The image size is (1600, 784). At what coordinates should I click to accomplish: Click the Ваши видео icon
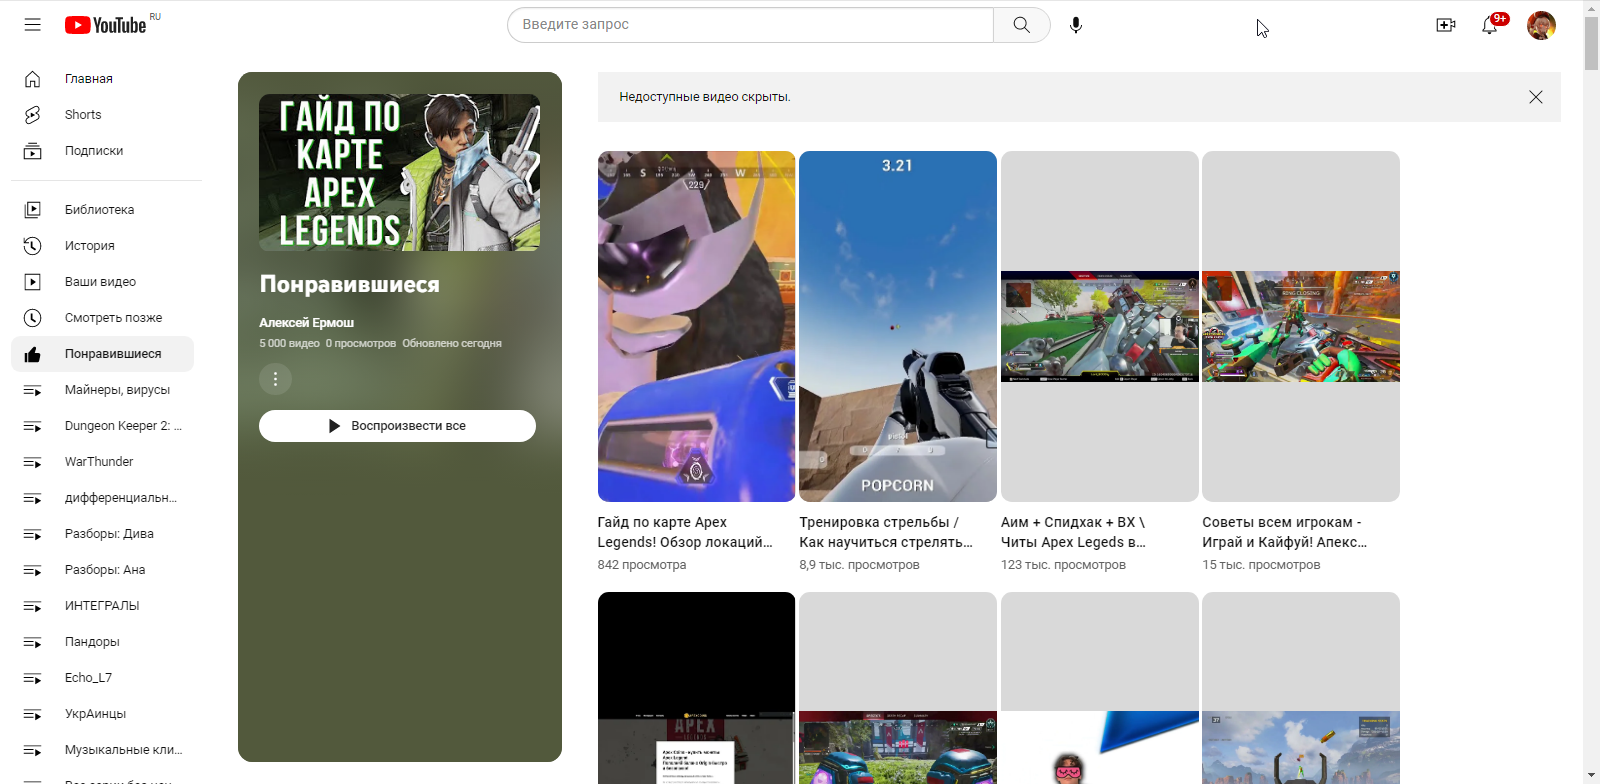point(33,282)
